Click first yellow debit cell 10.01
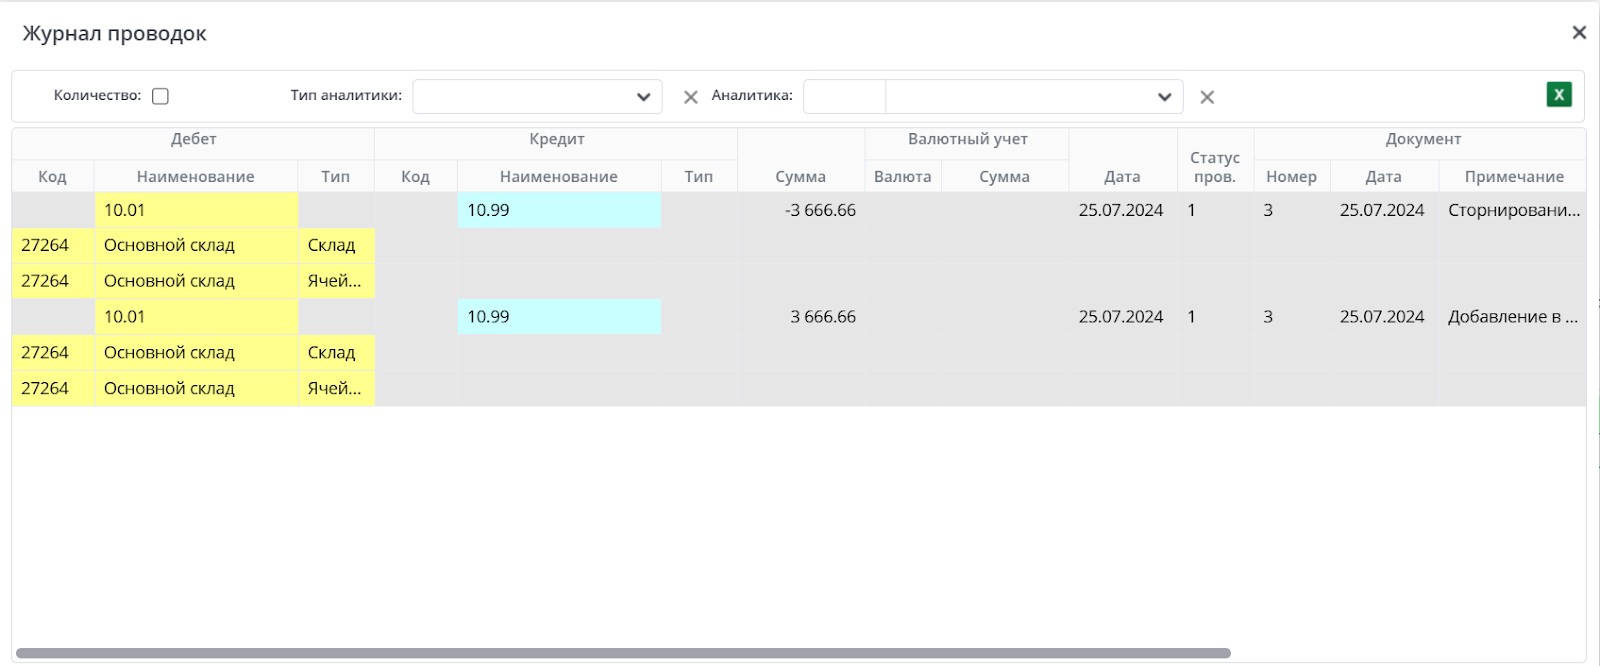This screenshot has height=666, width=1600. click(195, 210)
